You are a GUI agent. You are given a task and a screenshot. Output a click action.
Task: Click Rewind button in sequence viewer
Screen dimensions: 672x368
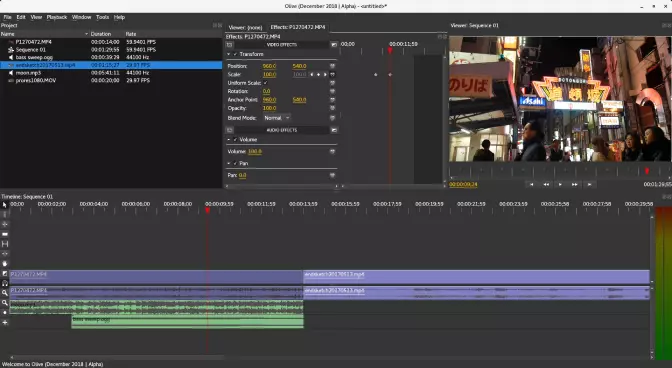[546, 184]
